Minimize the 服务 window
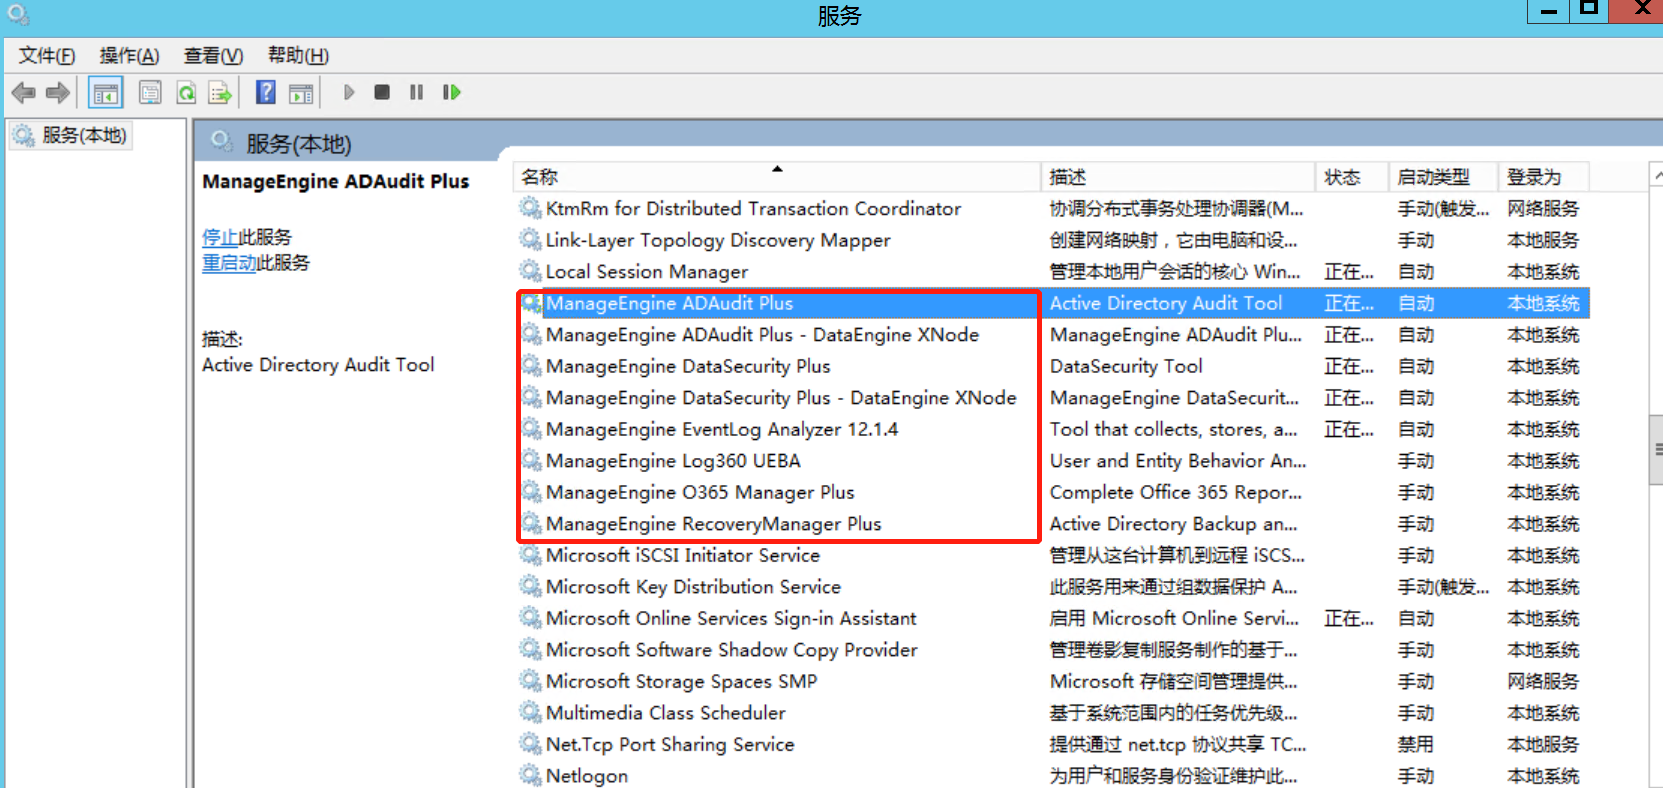Image resolution: width=1663 pixels, height=788 pixels. [1548, 11]
